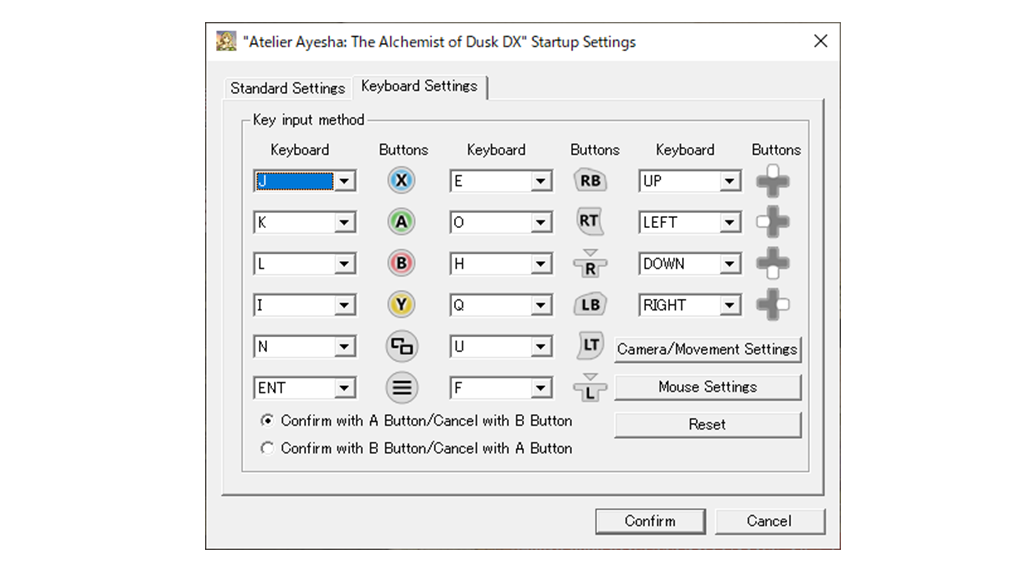Open the J key dropdown for X button
Screen dimensions: 1020x574
344,181
